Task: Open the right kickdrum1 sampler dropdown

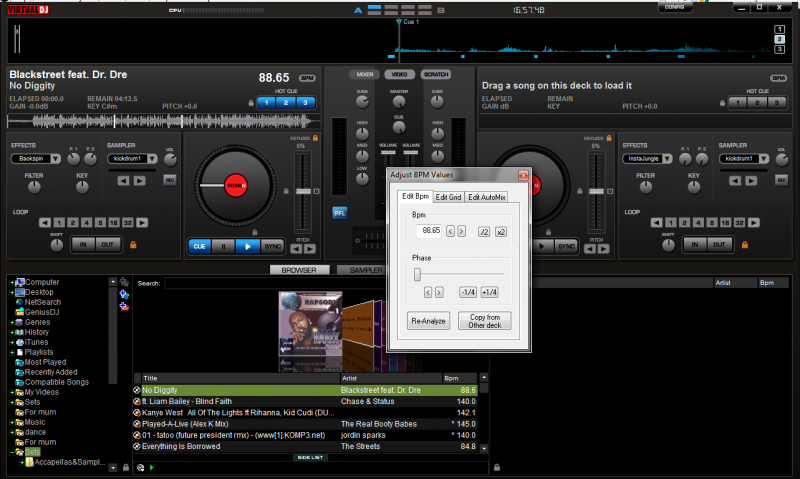Action: point(763,159)
